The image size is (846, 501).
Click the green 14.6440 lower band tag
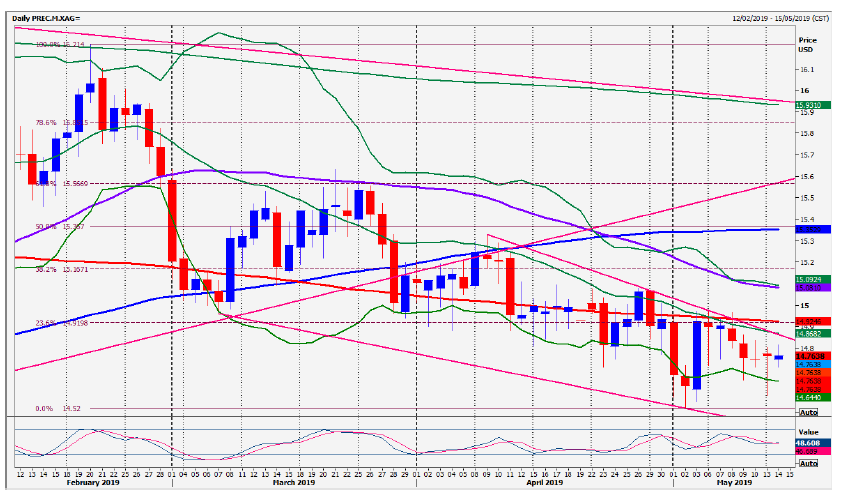click(x=813, y=397)
